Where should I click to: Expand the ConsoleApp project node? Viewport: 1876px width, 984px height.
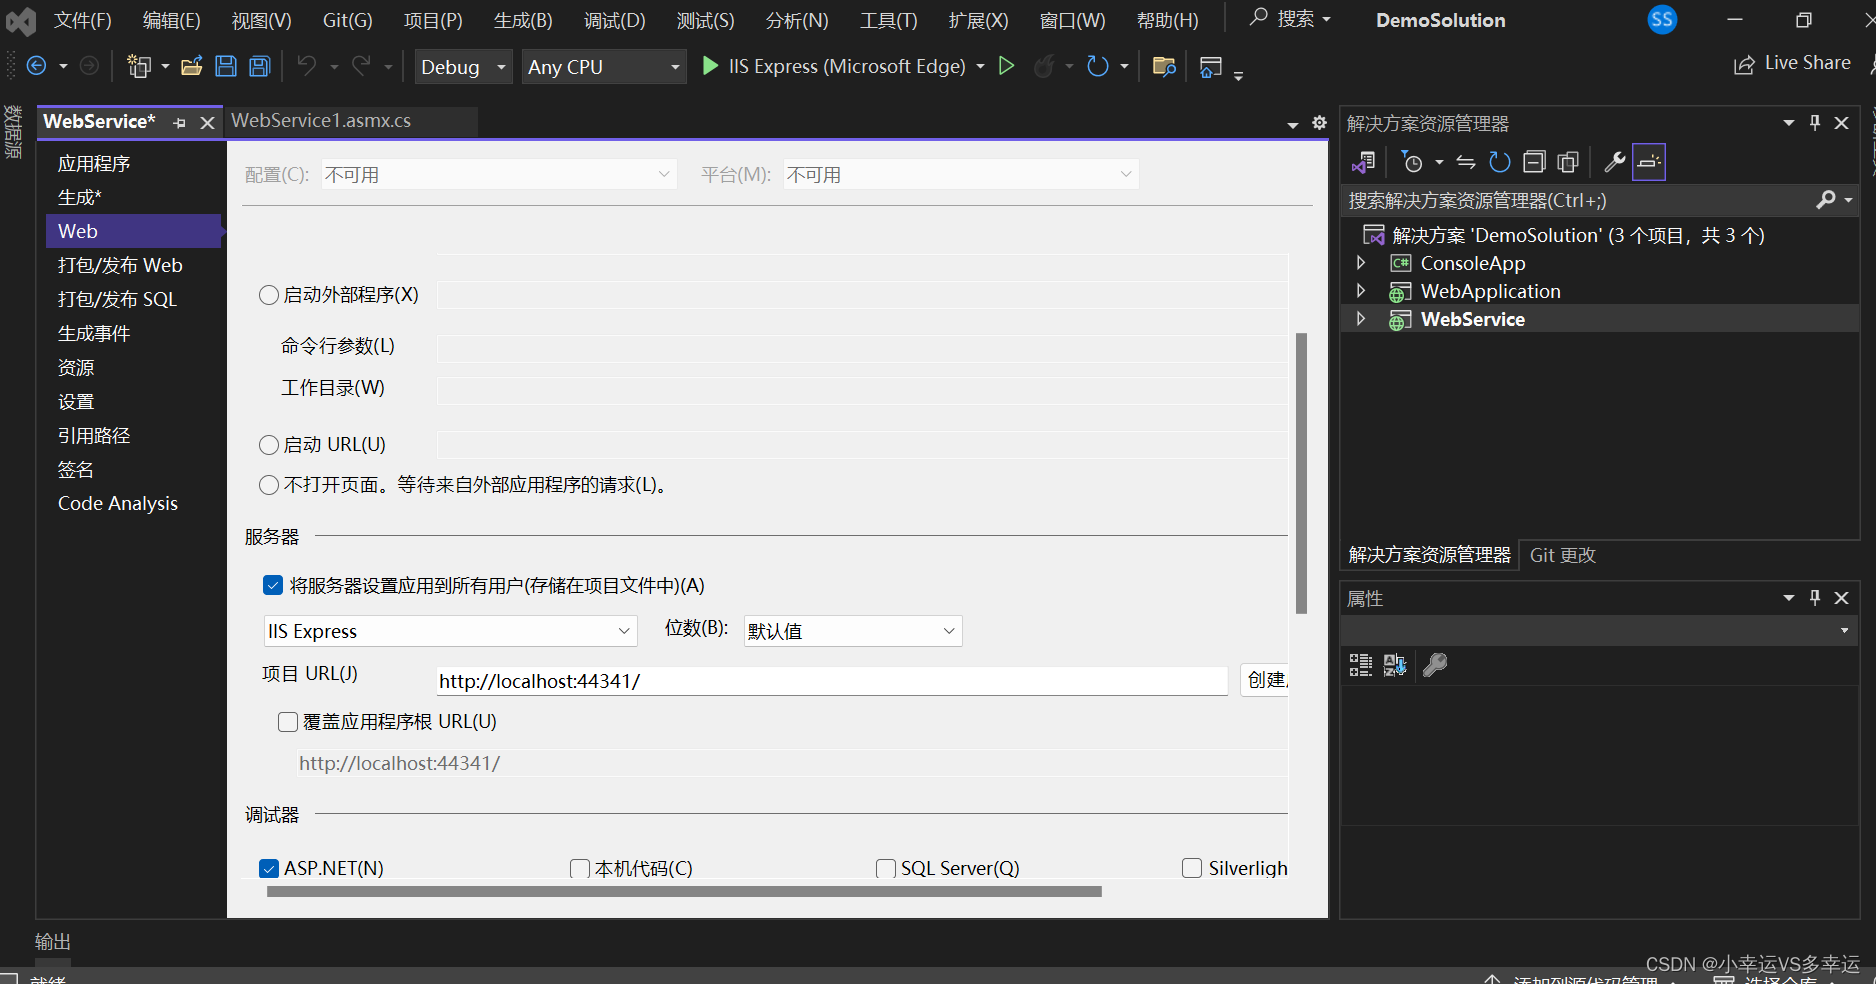[1361, 263]
